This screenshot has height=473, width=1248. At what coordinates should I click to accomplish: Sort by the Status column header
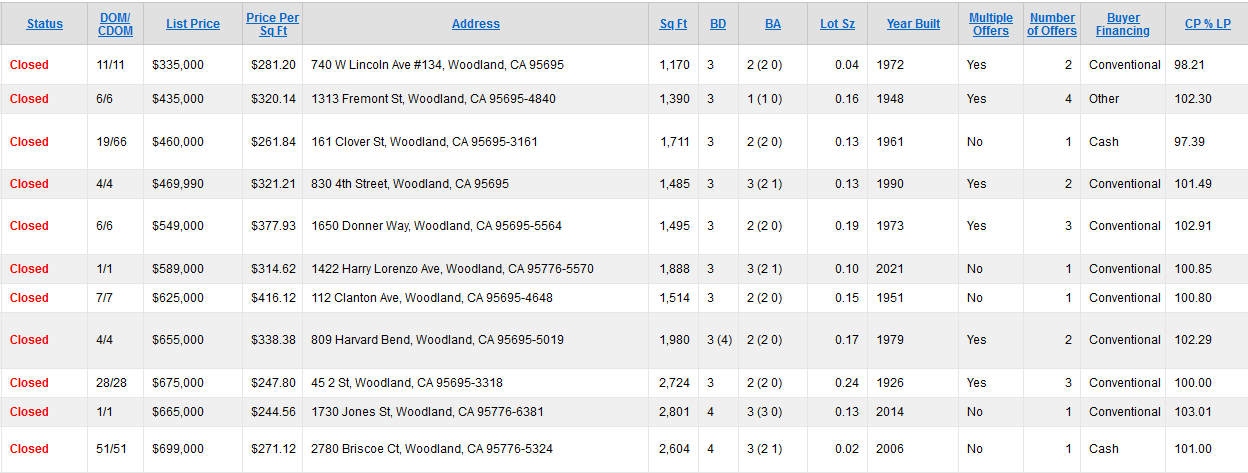[44, 24]
